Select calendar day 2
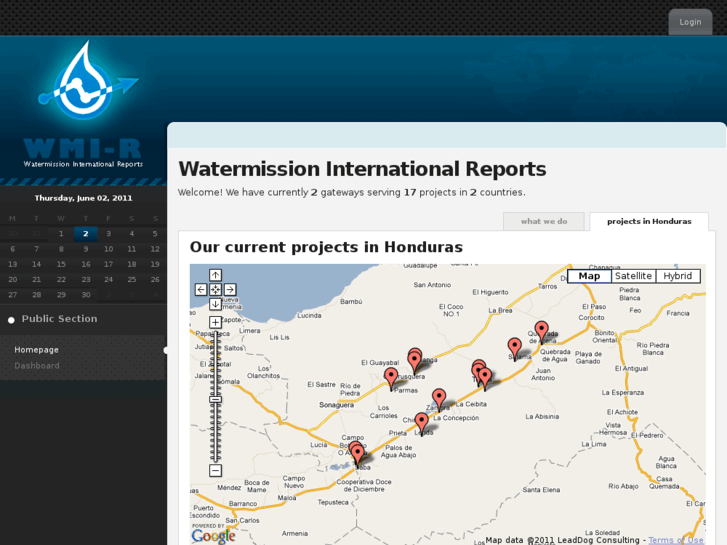727x545 pixels. (86, 234)
